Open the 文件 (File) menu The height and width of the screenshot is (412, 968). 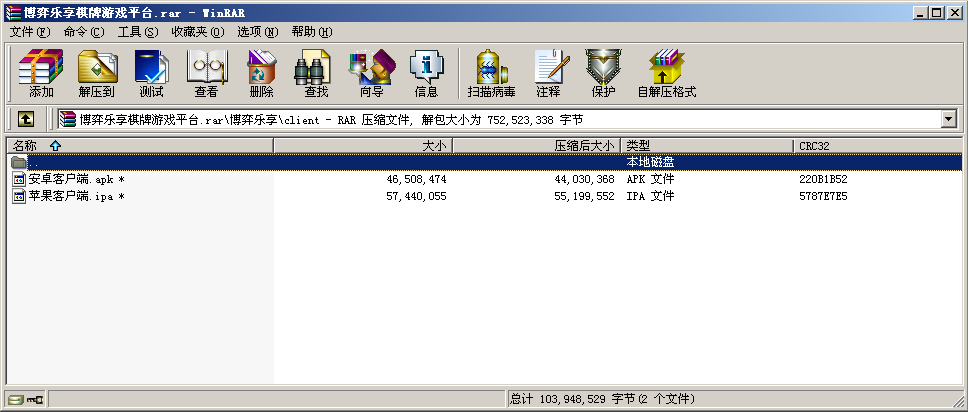[x=29, y=32]
